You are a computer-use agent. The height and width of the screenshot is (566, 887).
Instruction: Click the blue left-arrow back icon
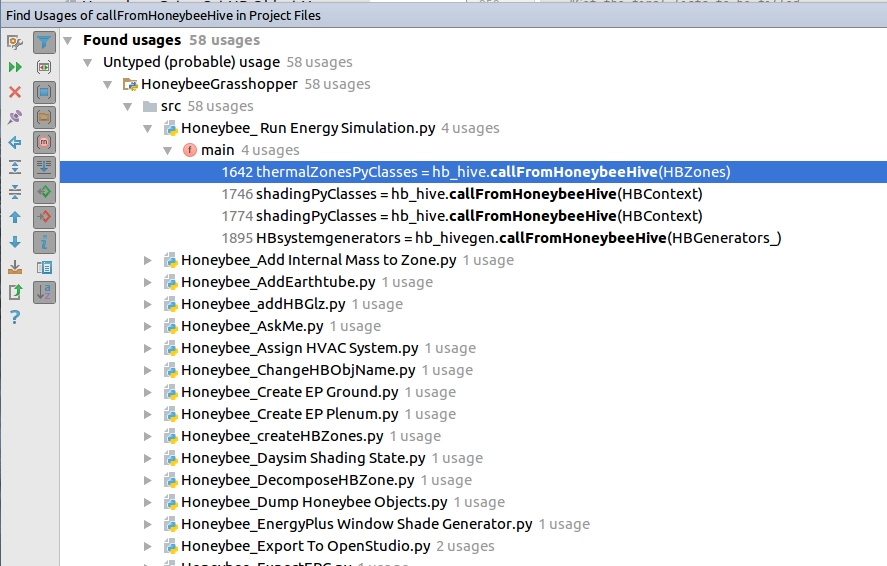pos(15,142)
